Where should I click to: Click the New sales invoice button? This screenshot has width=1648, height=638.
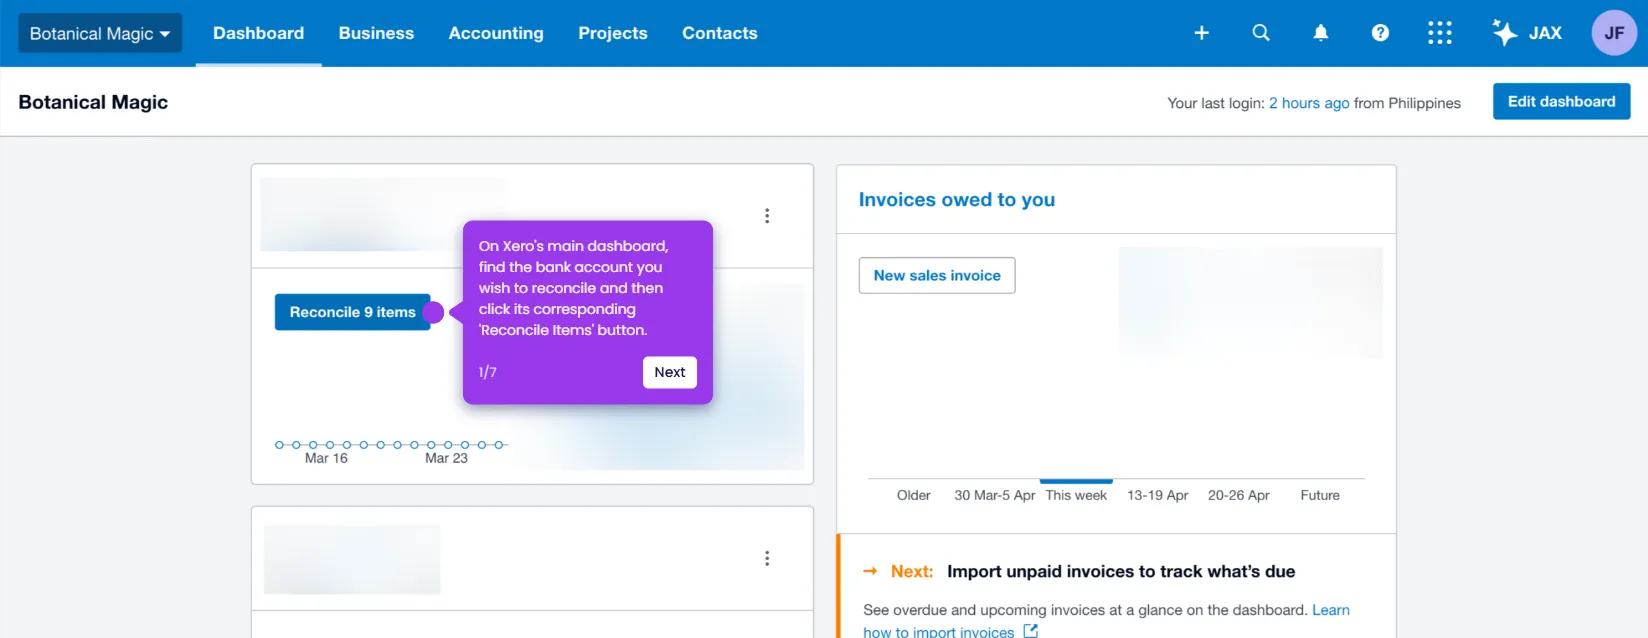pyautogui.click(x=937, y=275)
